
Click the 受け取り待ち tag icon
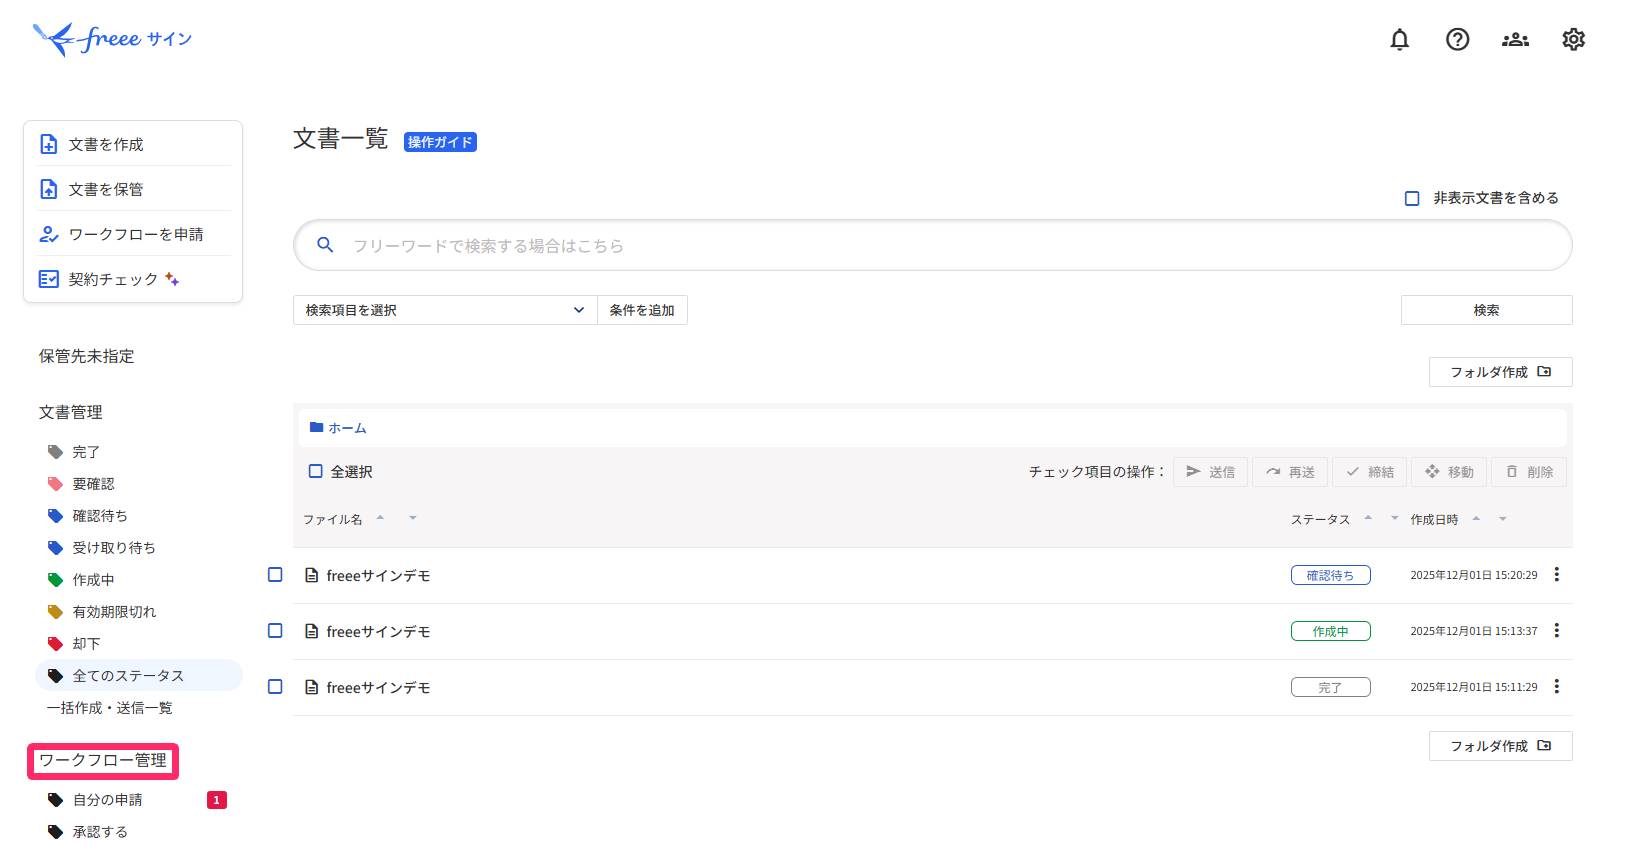55,548
